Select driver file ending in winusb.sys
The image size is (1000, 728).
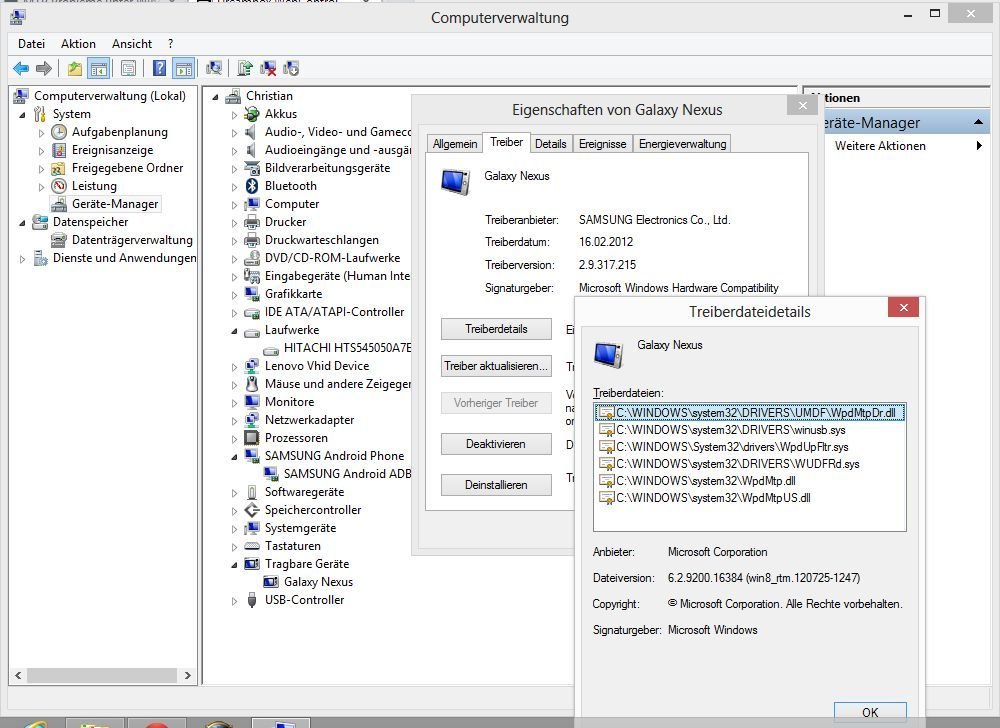tap(730, 430)
